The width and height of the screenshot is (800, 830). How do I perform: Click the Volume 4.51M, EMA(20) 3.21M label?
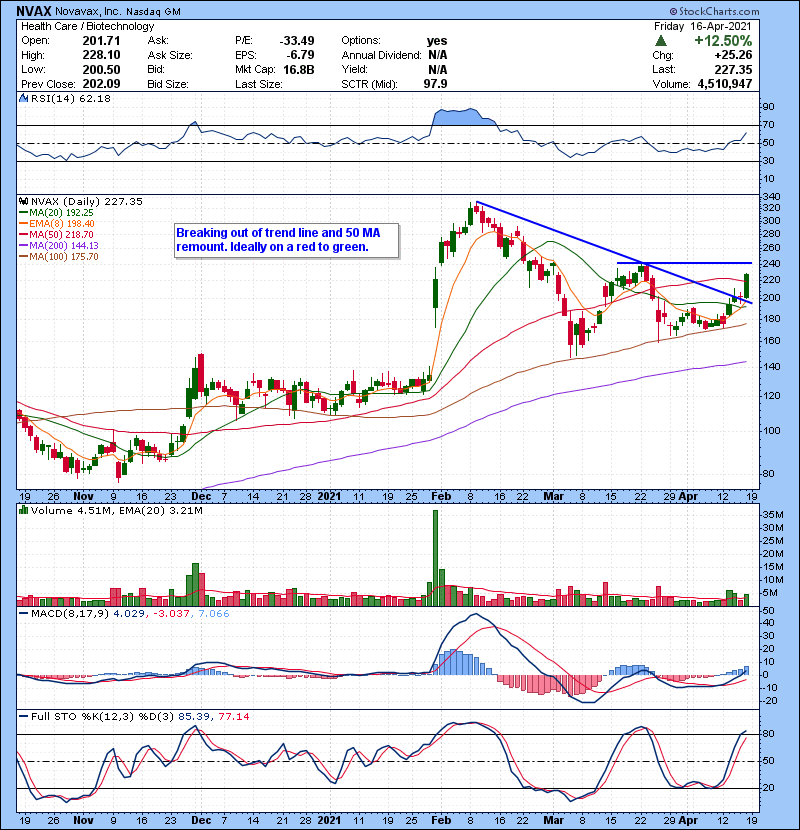116,511
